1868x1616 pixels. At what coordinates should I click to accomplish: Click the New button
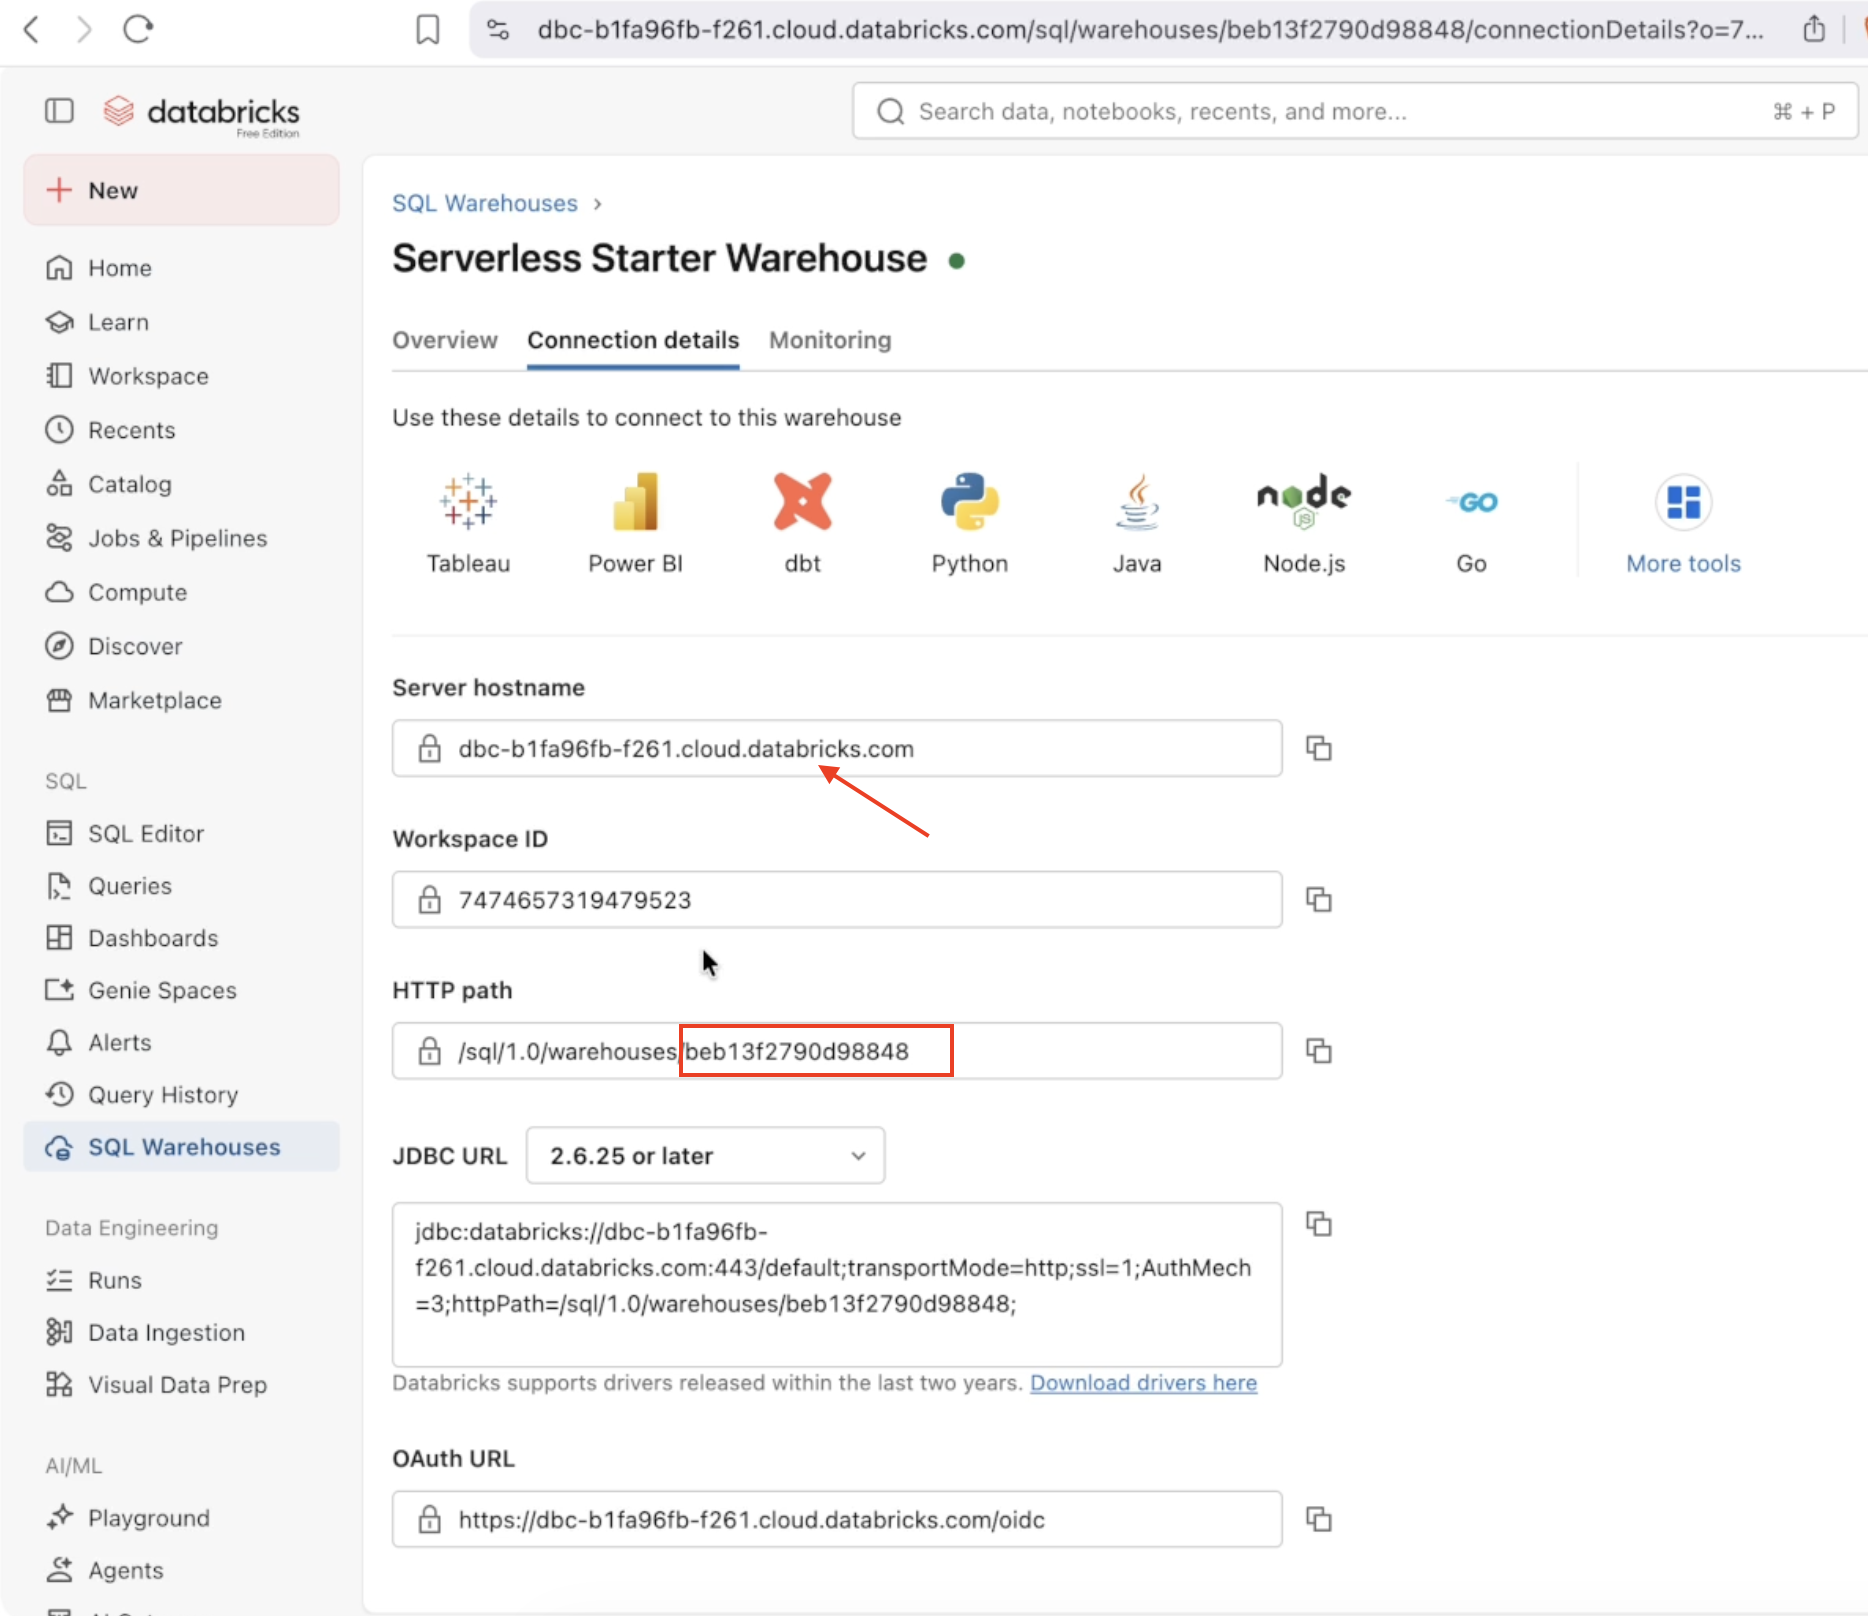coord(181,190)
